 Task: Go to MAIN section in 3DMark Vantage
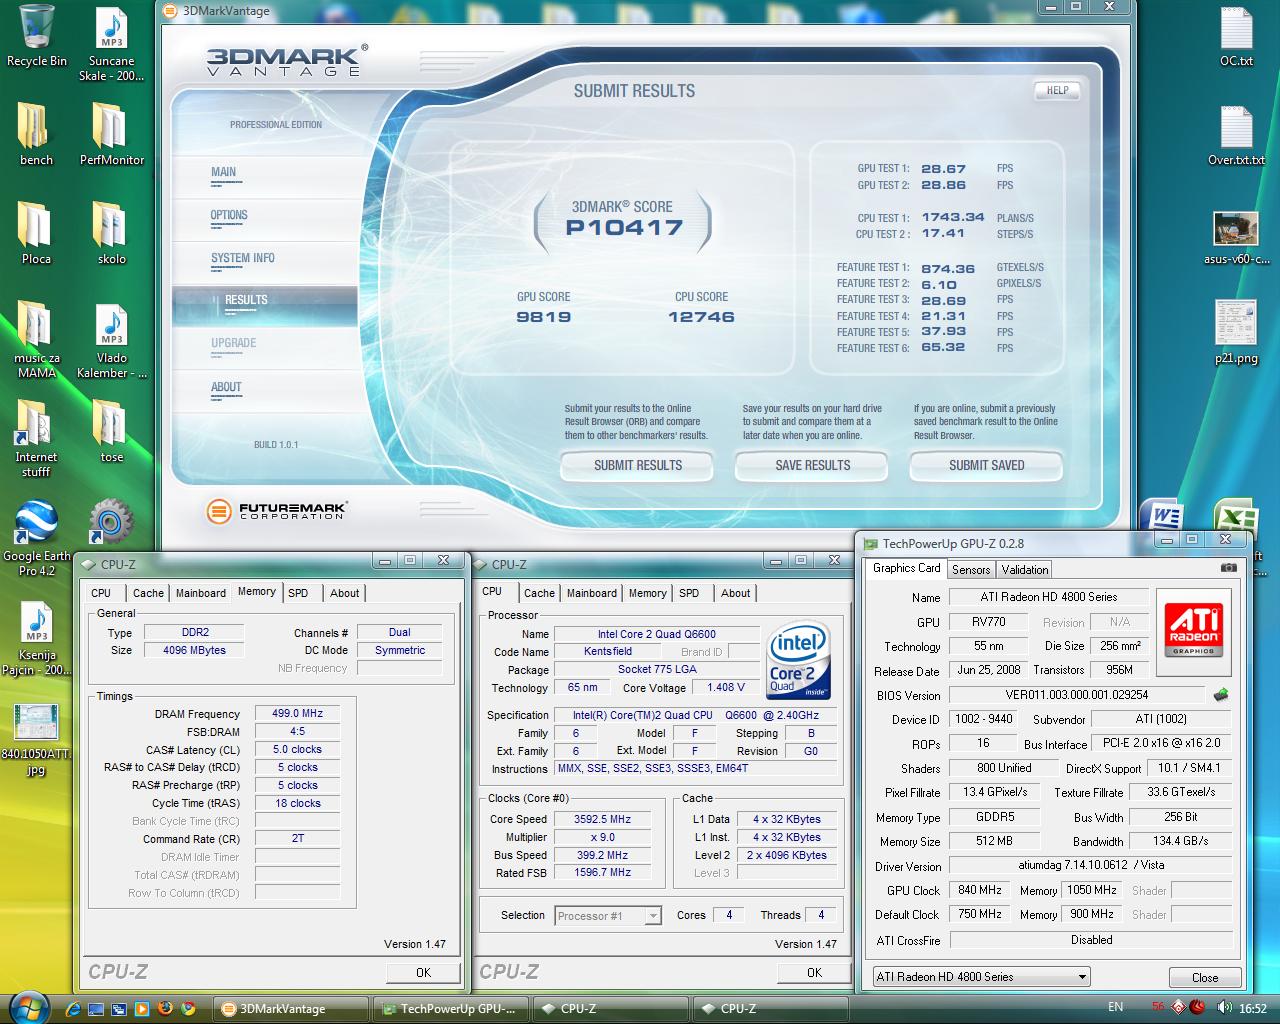tap(223, 172)
